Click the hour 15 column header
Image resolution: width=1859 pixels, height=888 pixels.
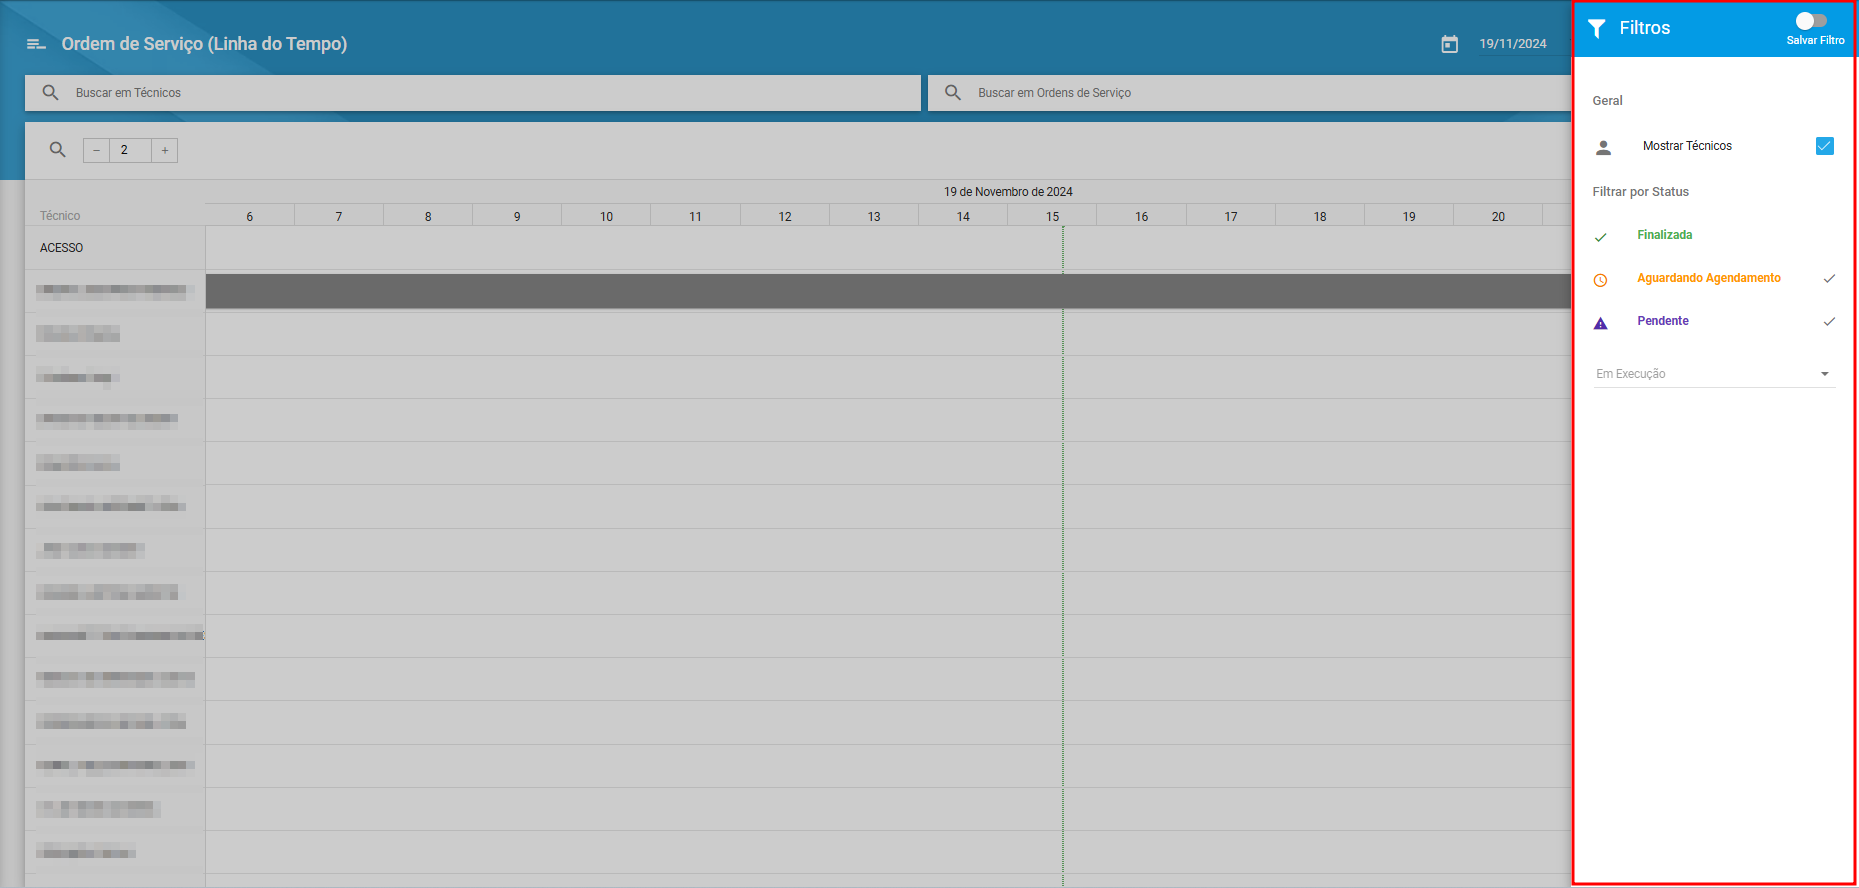tap(1052, 216)
